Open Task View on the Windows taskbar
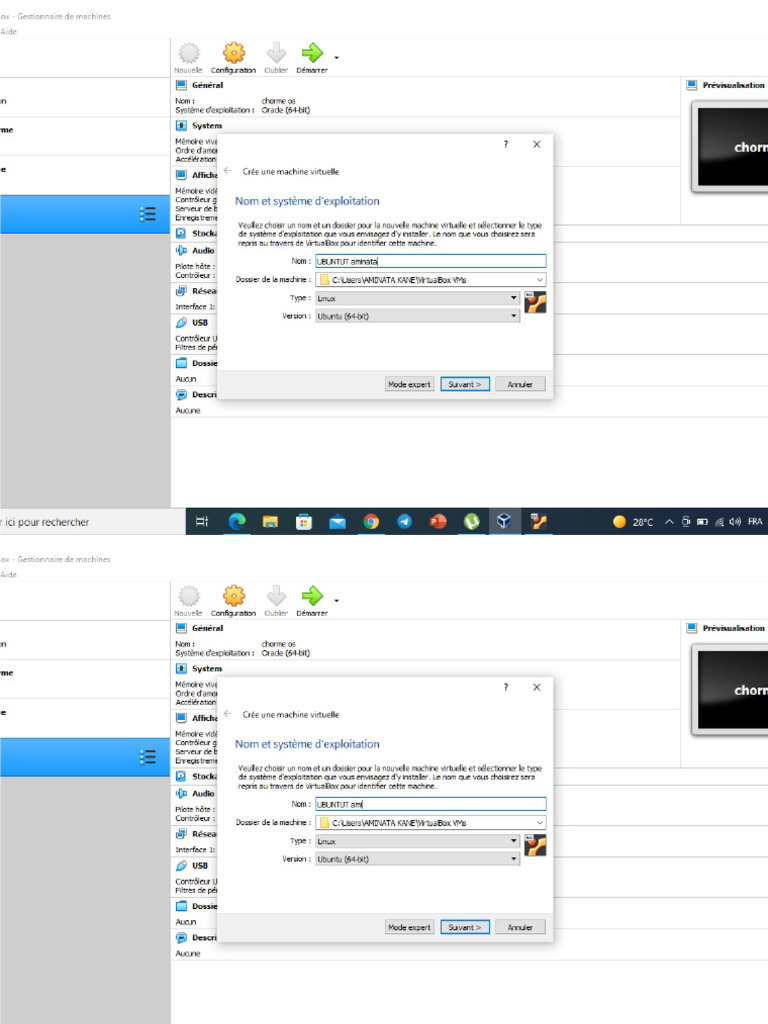Viewport: 768px width, 1024px height. (x=202, y=521)
